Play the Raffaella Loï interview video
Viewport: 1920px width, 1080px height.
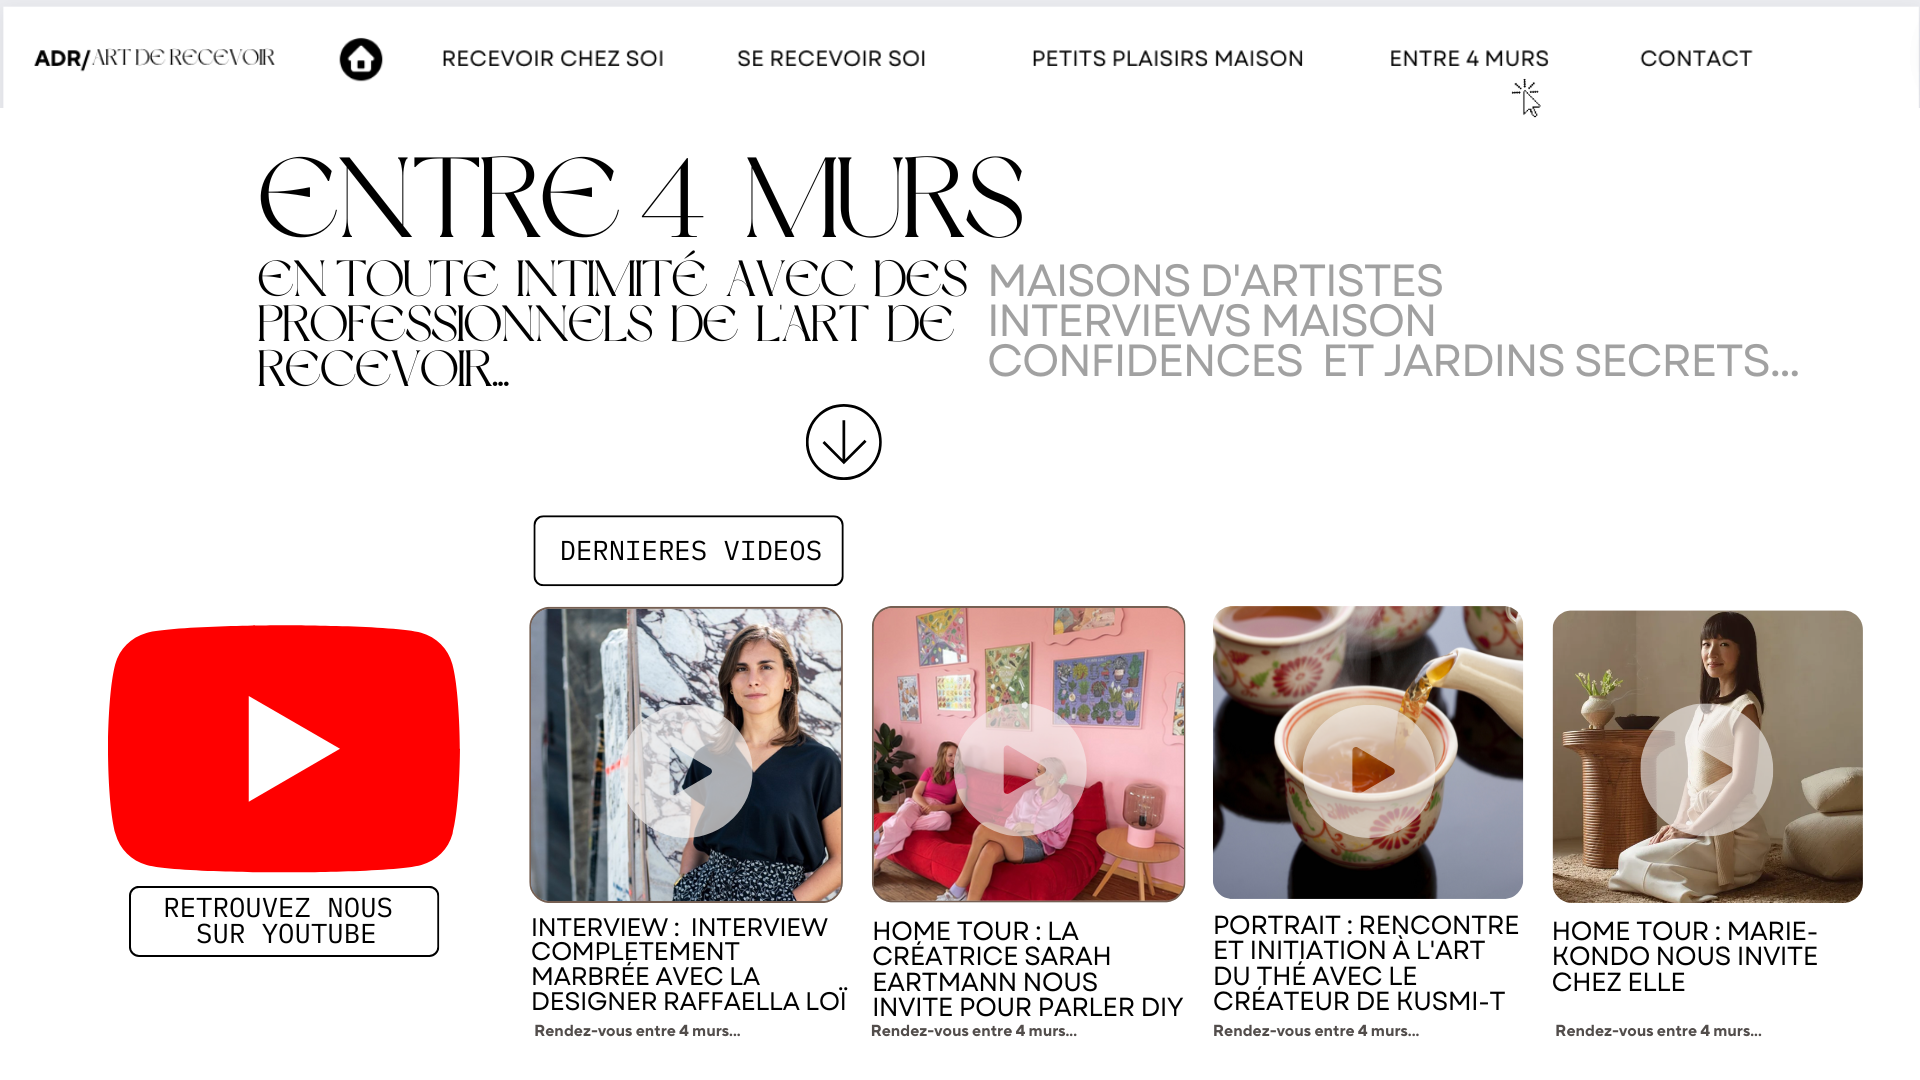[686, 771]
